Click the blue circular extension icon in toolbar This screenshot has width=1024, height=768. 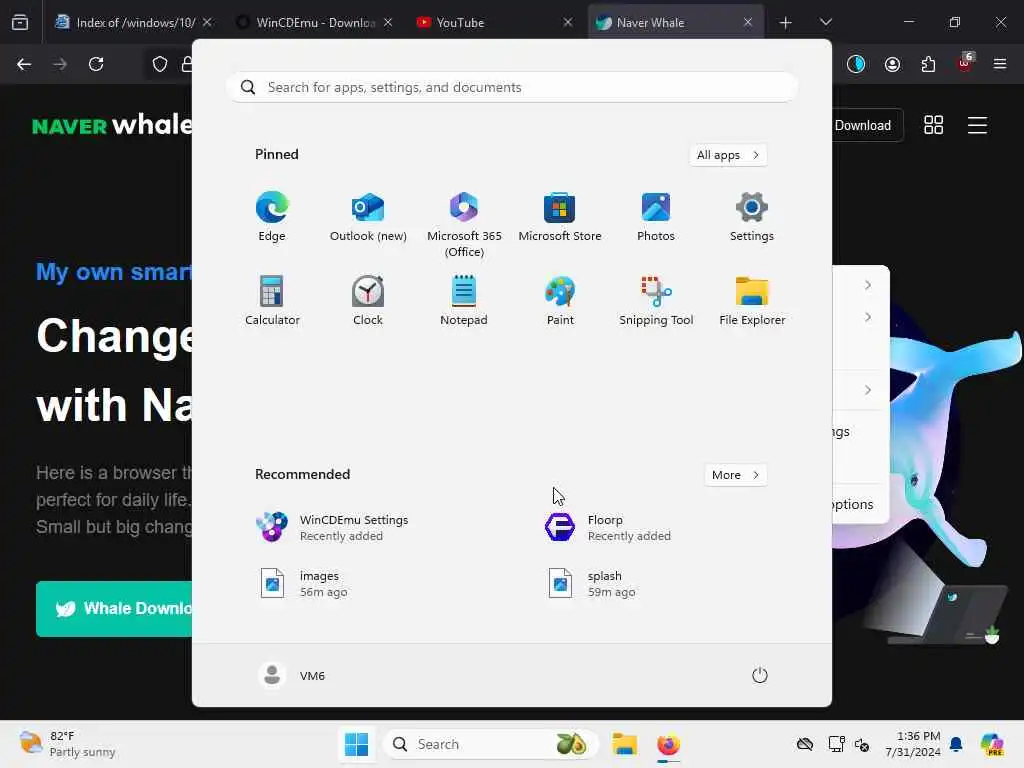click(x=856, y=64)
